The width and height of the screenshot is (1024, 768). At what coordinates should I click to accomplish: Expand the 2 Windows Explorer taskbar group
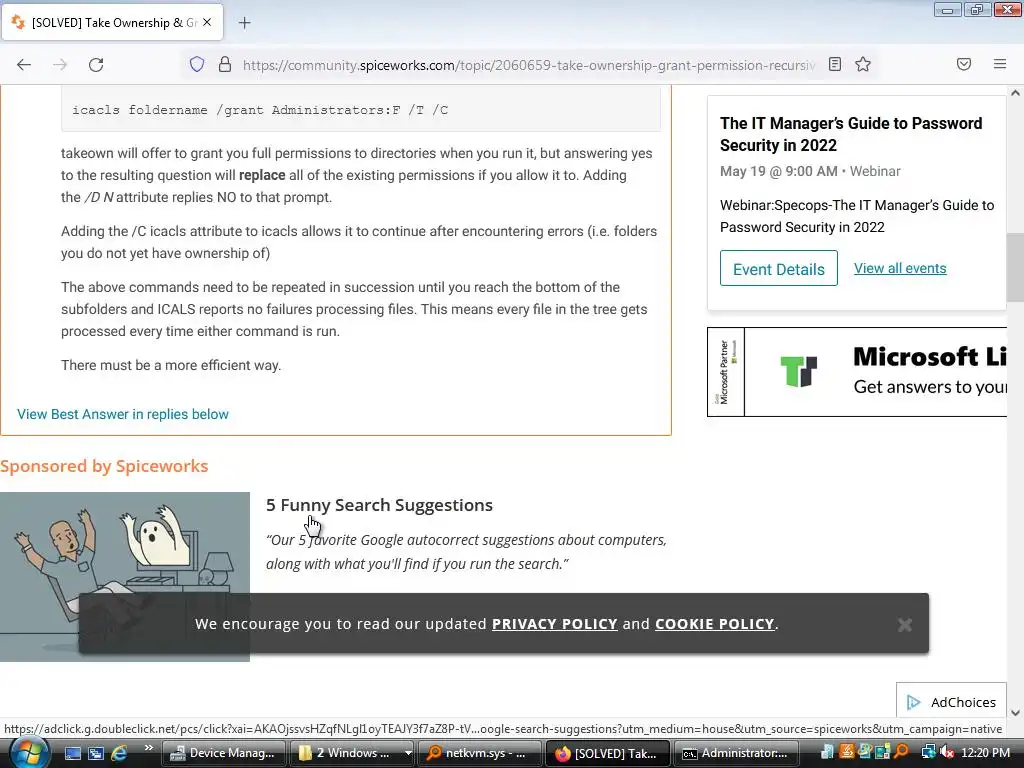point(355,753)
